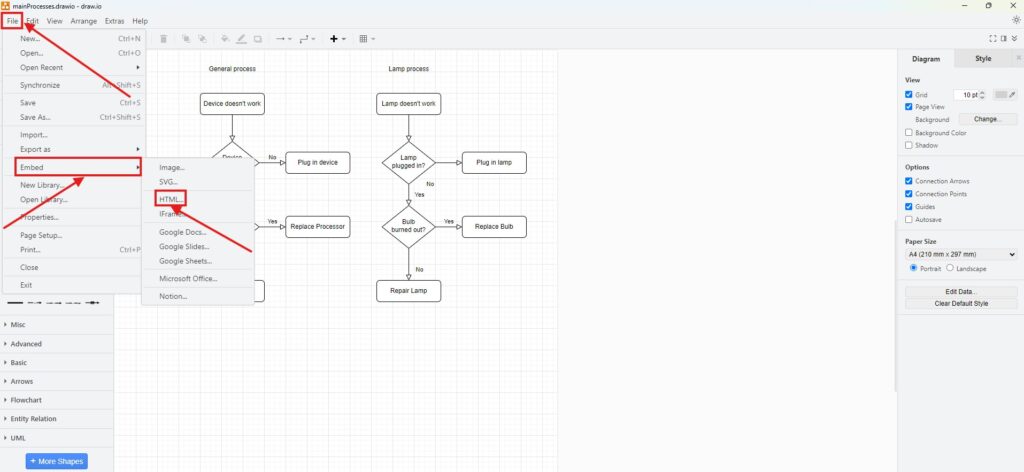
Task: Expand the Flowchart shapes section
Action: coord(57,400)
